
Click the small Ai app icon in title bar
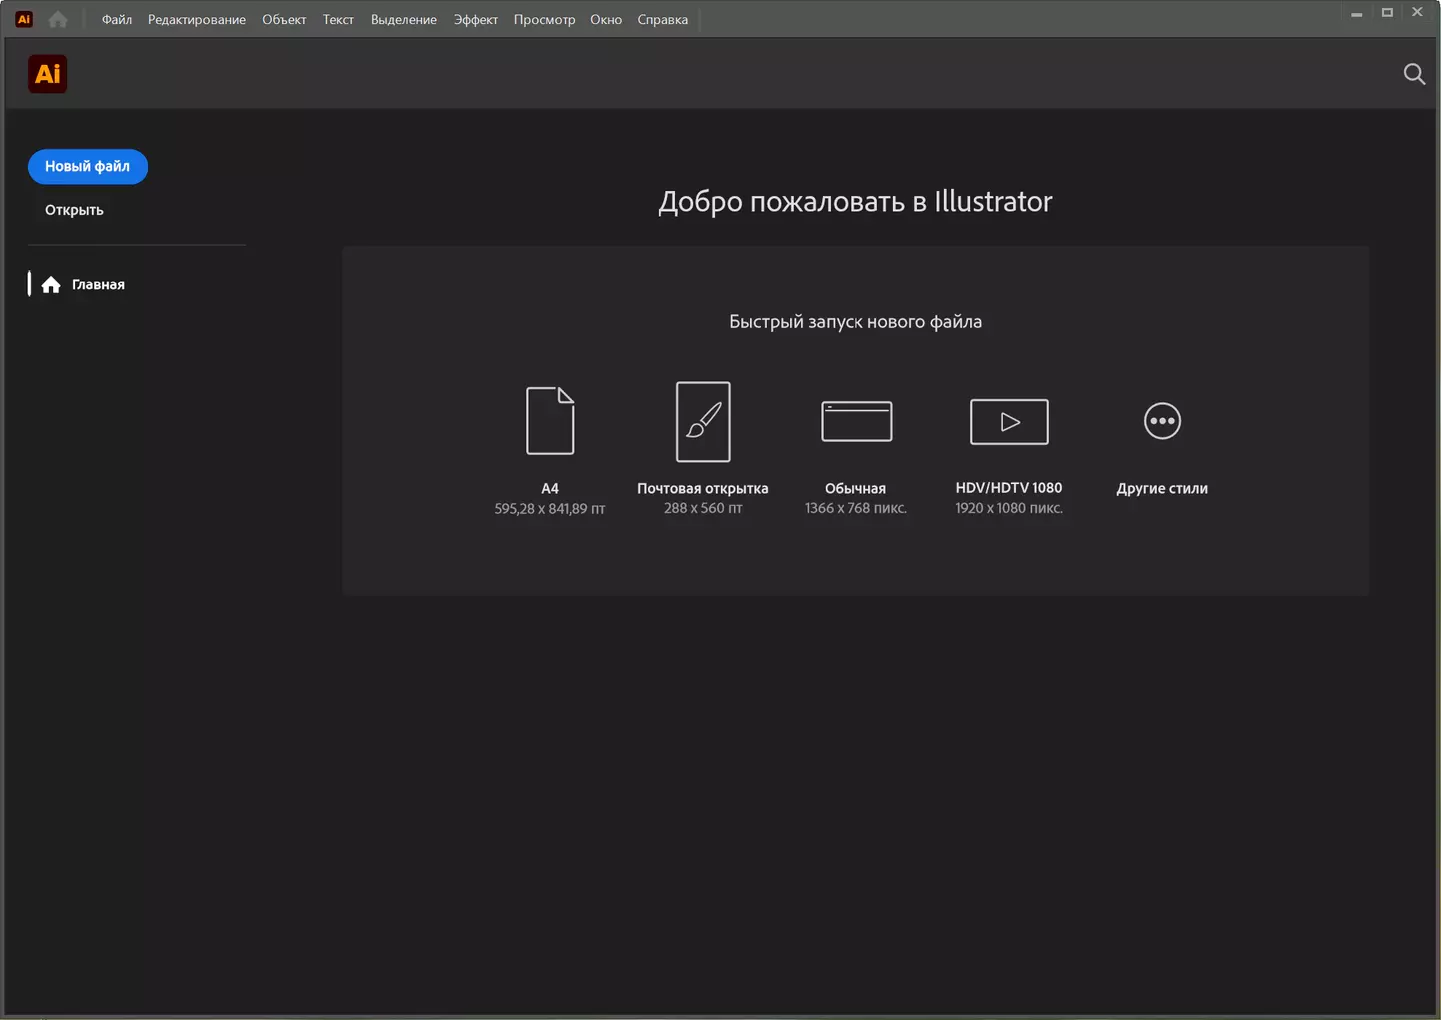24,19
